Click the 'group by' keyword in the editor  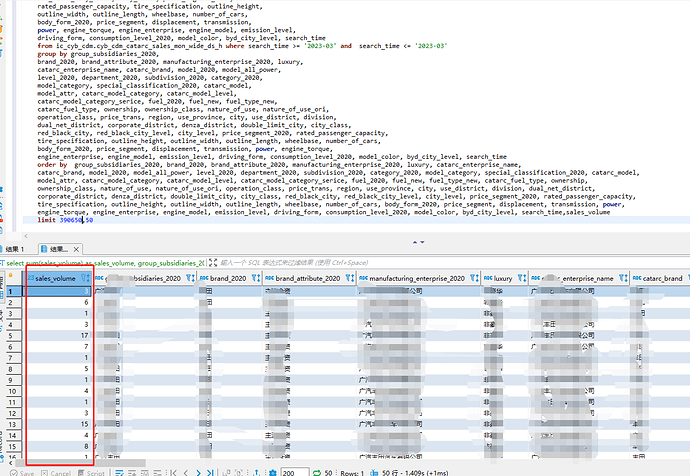52,54
